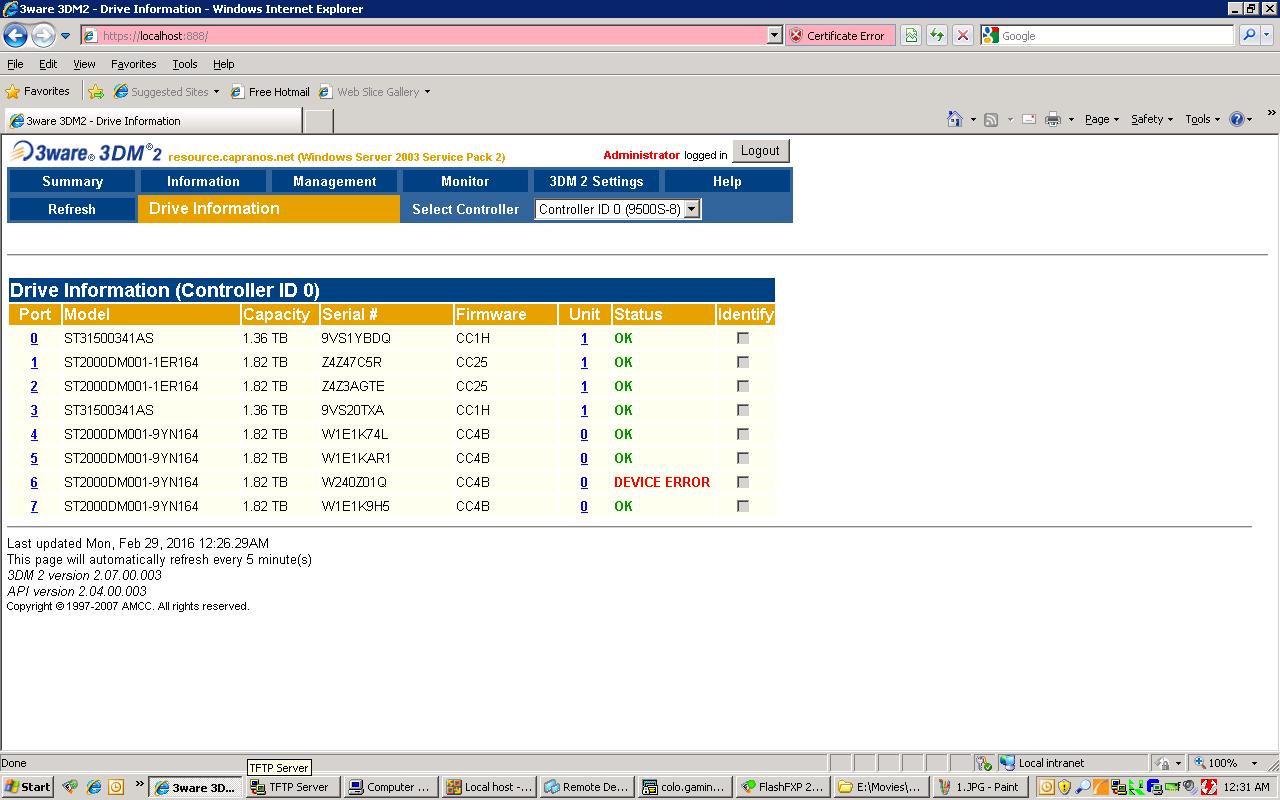Click the Google search input box
The width and height of the screenshot is (1280, 800).
1115,36
